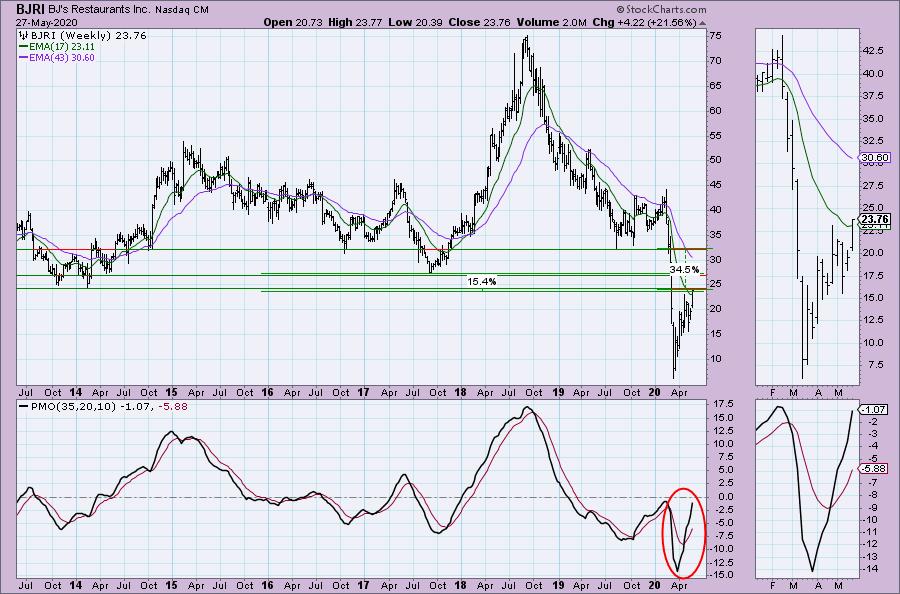Screen dimensions: 900x594
Task: Click the boxed "23.76" last-price tag in the zoom panel
Action: [876, 219]
